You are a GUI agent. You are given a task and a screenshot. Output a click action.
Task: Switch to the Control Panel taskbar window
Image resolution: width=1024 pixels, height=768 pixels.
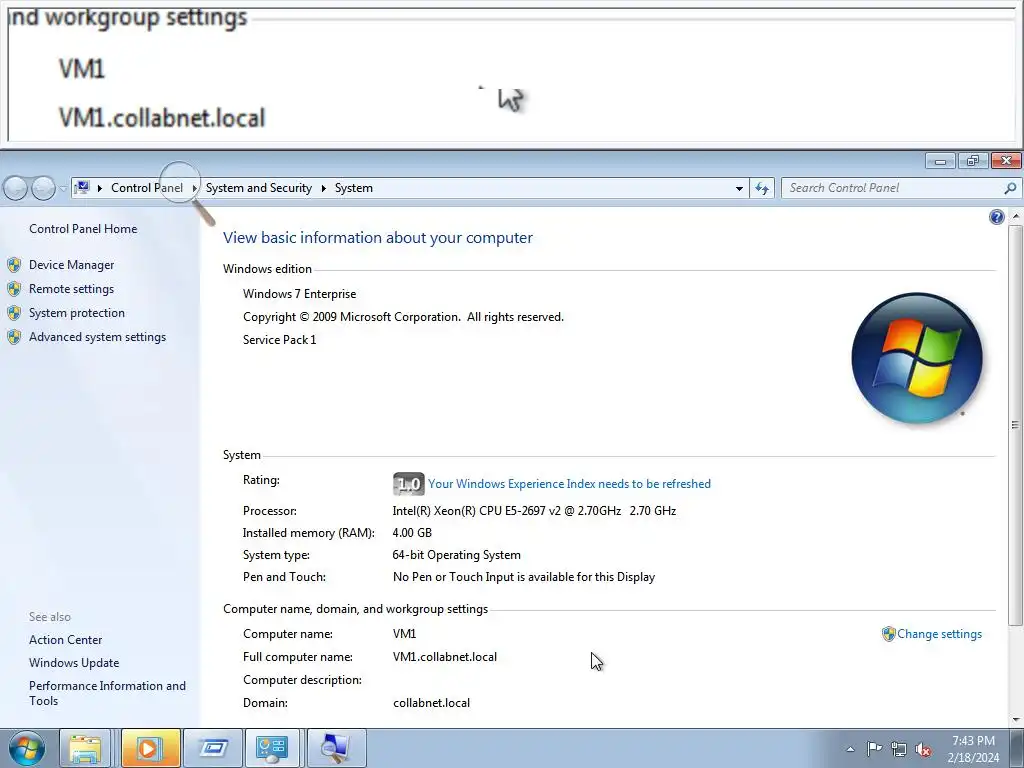(x=273, y=748)
